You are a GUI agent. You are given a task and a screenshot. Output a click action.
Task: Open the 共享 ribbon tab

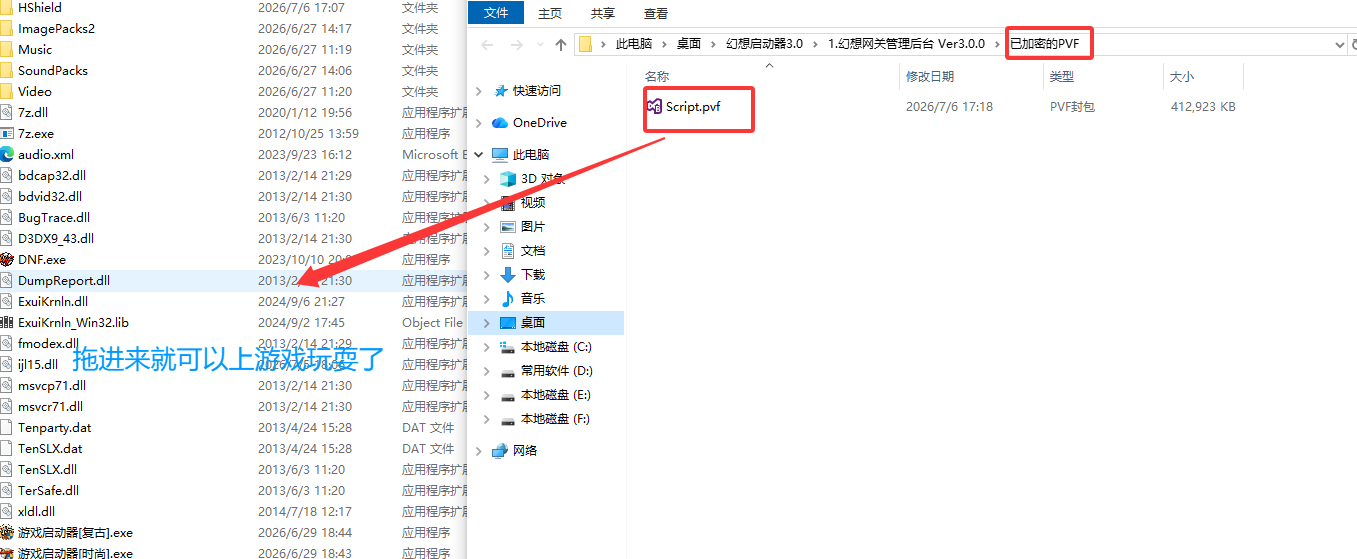coord(603,14)
